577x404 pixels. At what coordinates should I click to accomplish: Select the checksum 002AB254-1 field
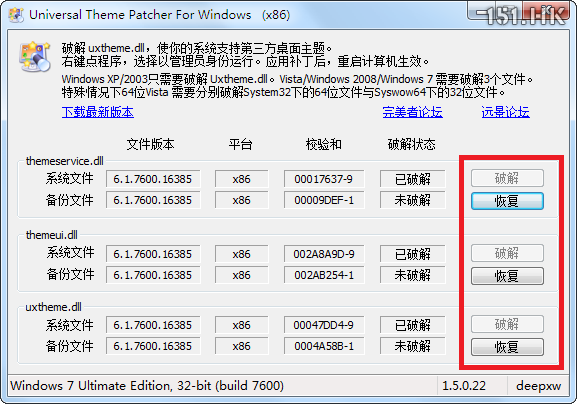click(324, 275)
